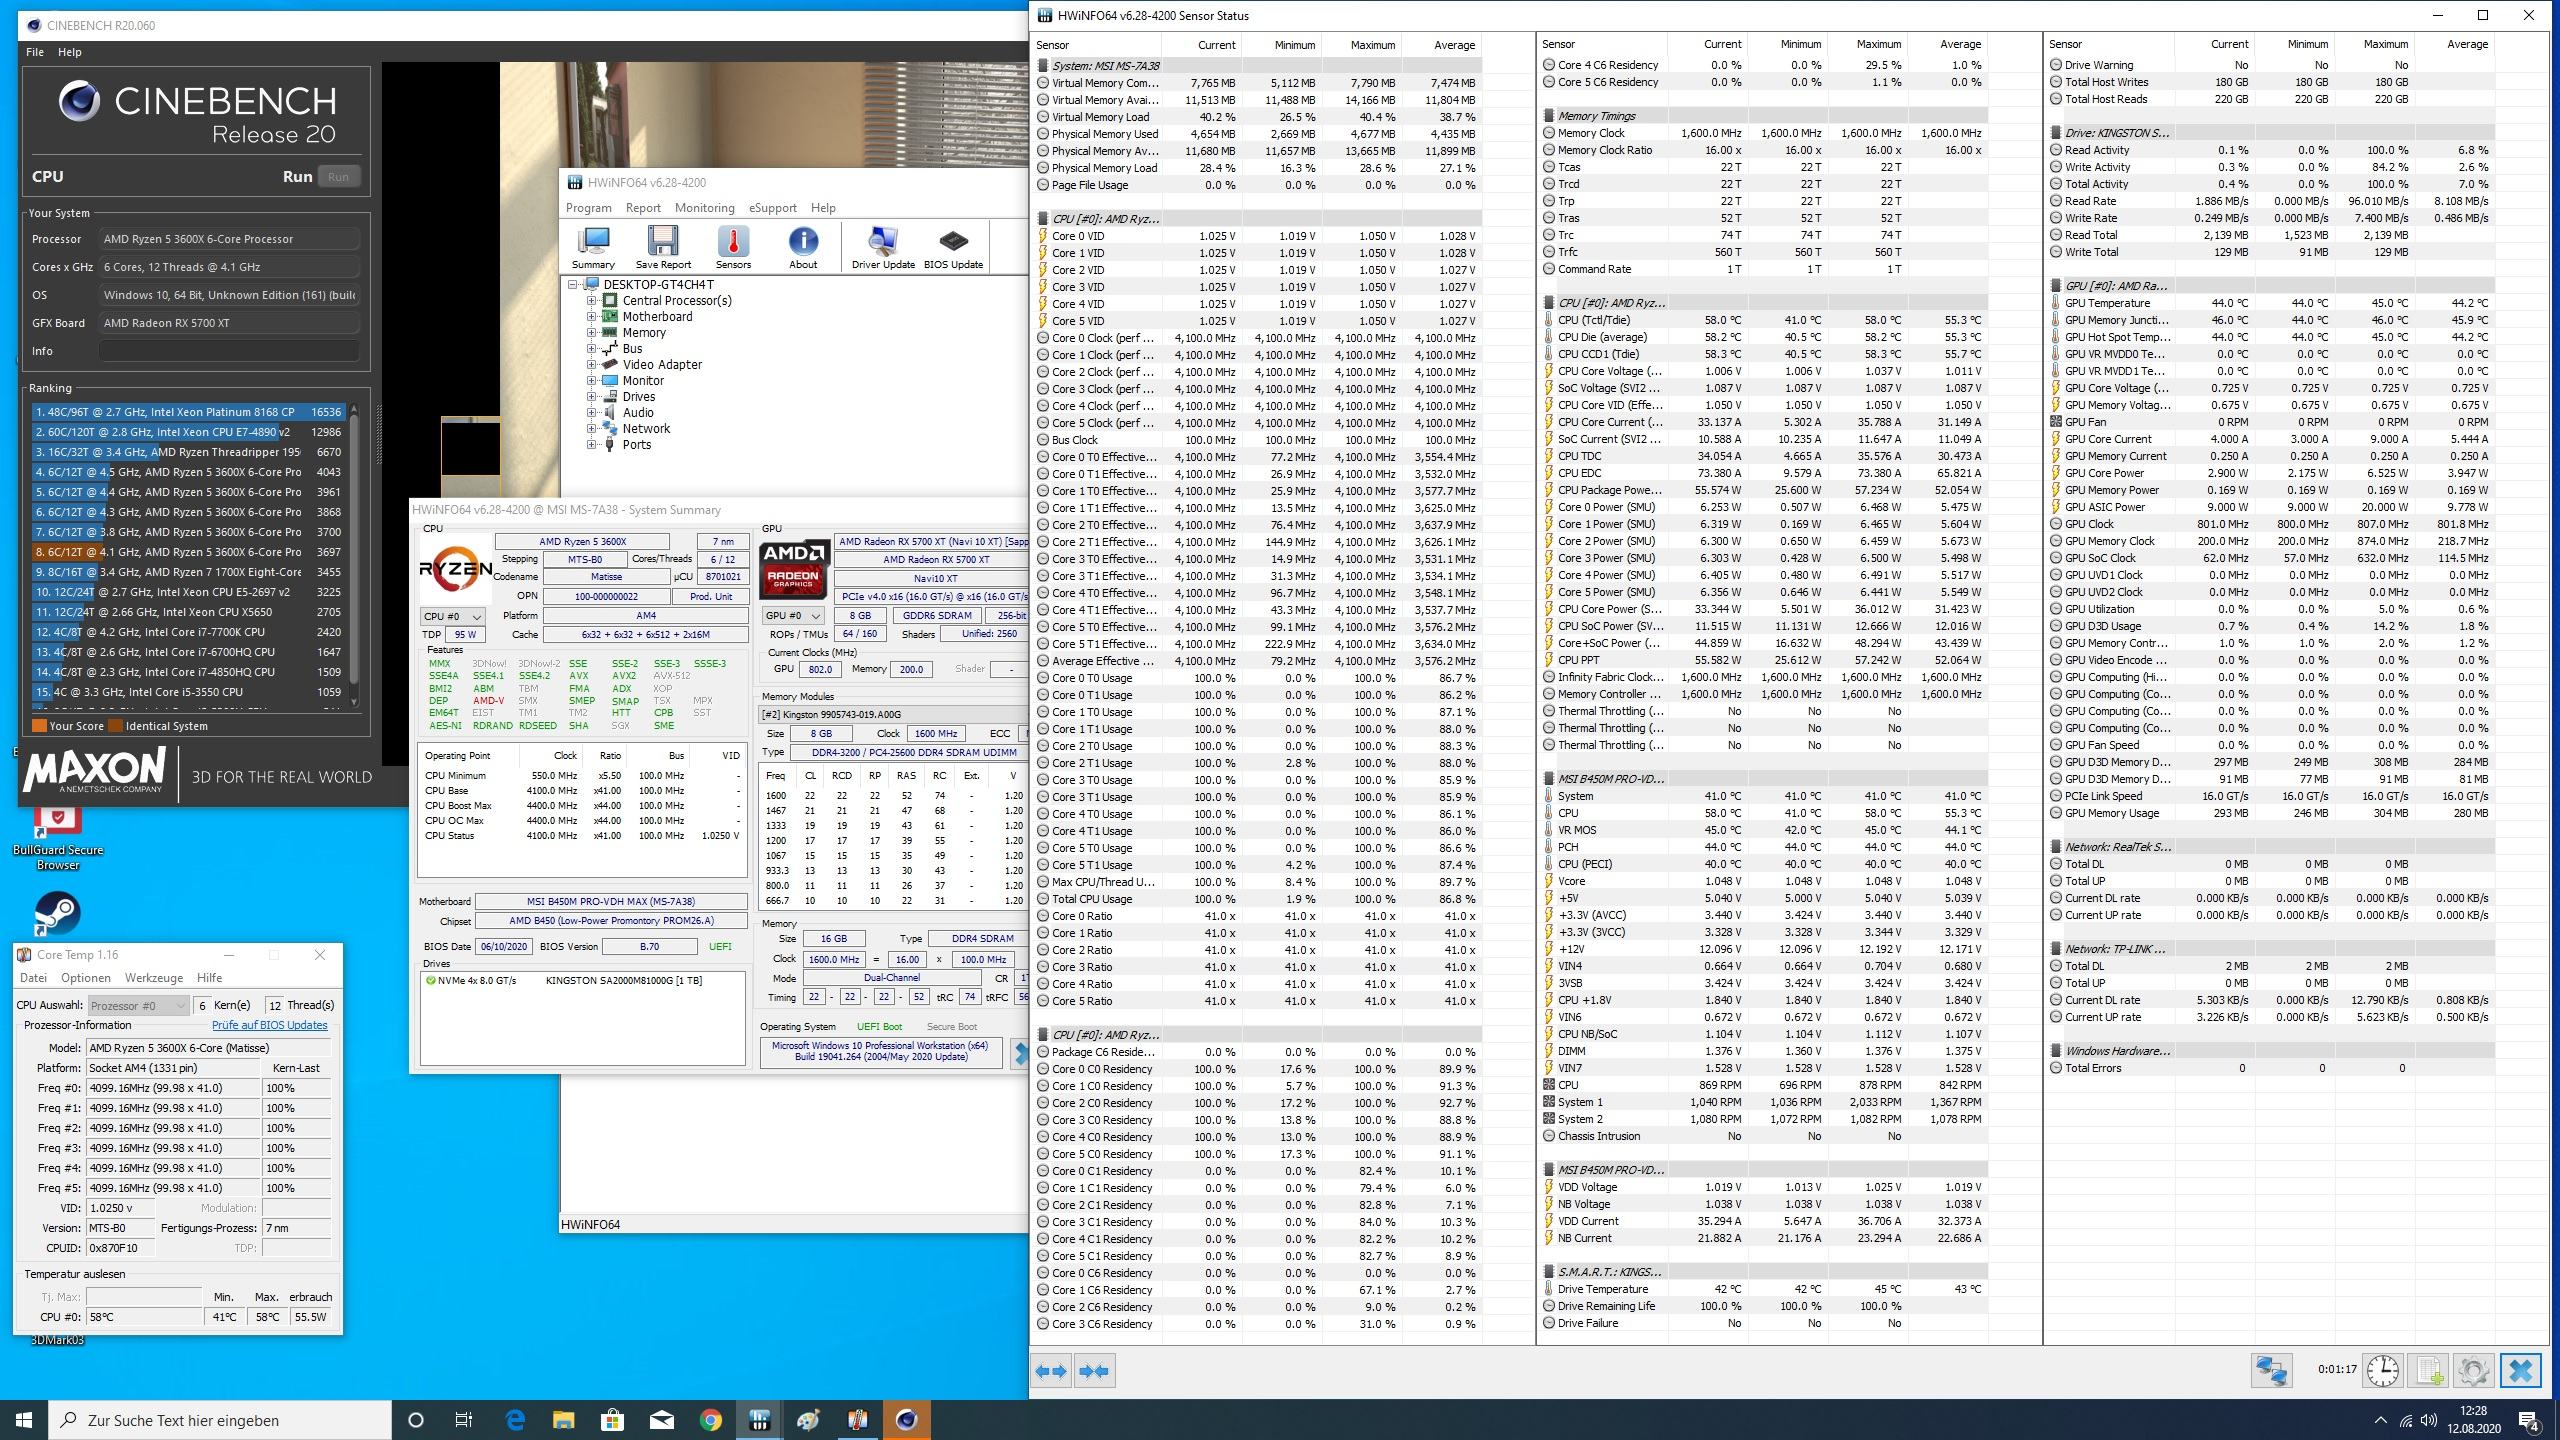Screen dimensions: 2560x1440
Task: Click 'Prüfe auf BIOS Updates' link
Action: [270, 1025]
